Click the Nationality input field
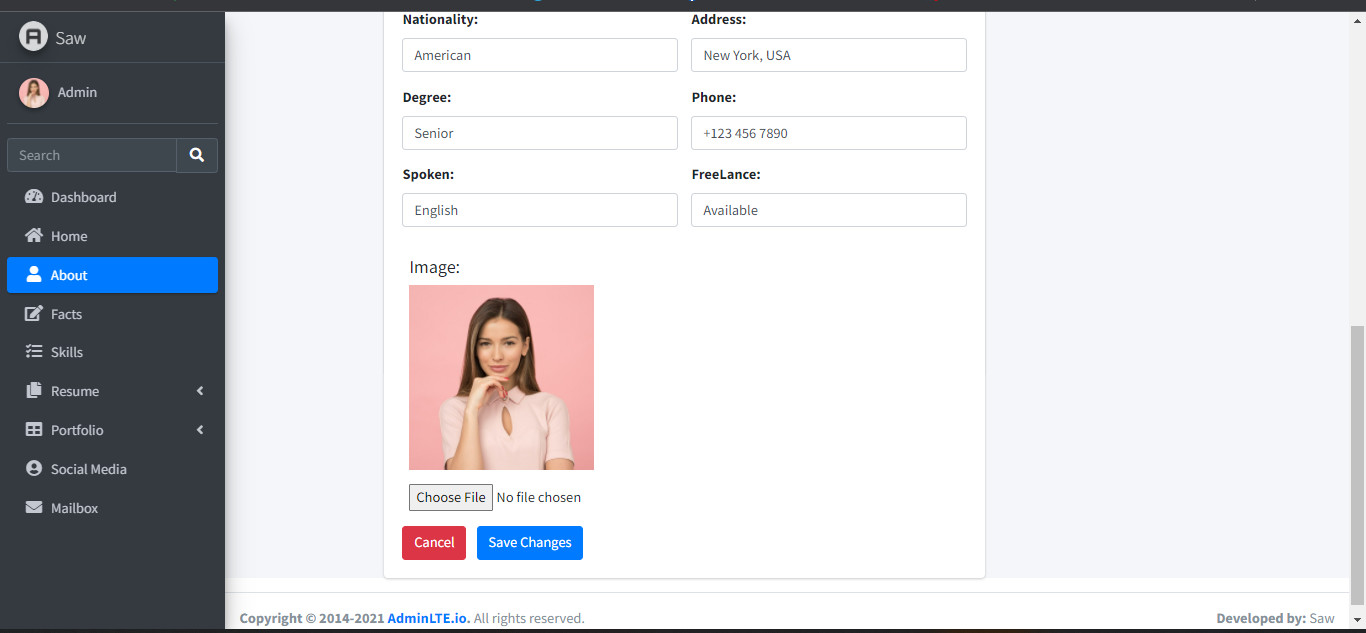1366x633 pixels. tap(540, 55)
